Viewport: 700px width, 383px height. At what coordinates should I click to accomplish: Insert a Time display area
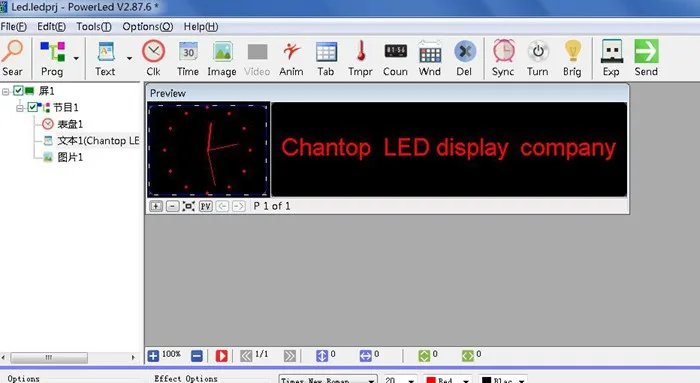188,58
